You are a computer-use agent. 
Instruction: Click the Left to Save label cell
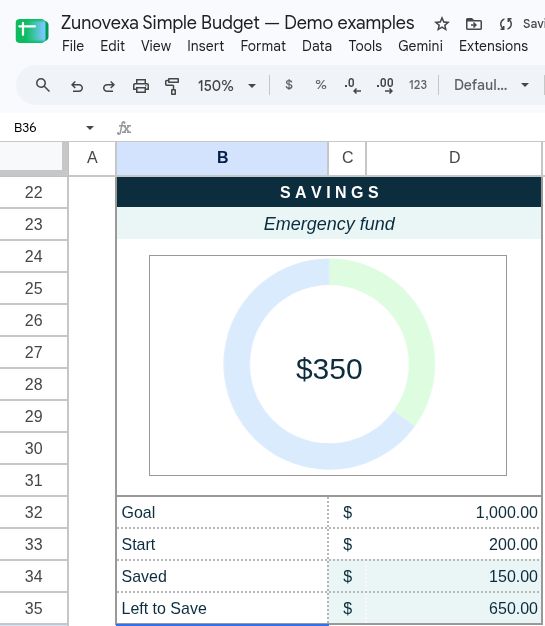point(222,608)
